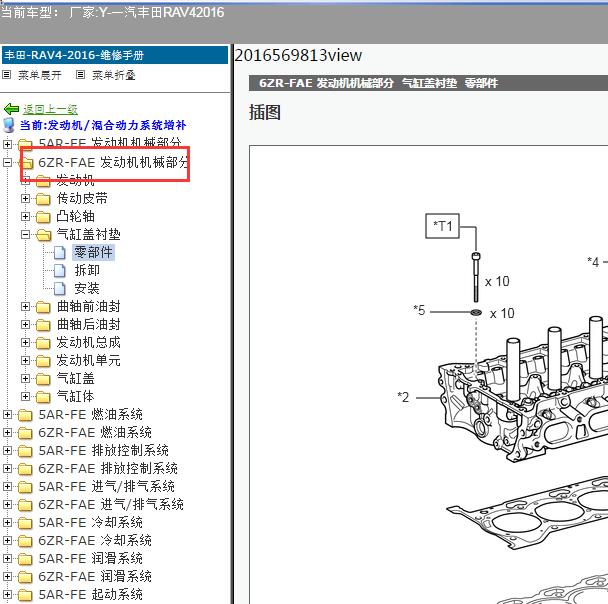Collapse the 6ZR-FAE 发动机机械部分 node
Image resolution: width=608 pixels, height=604 pixels.
7,162
